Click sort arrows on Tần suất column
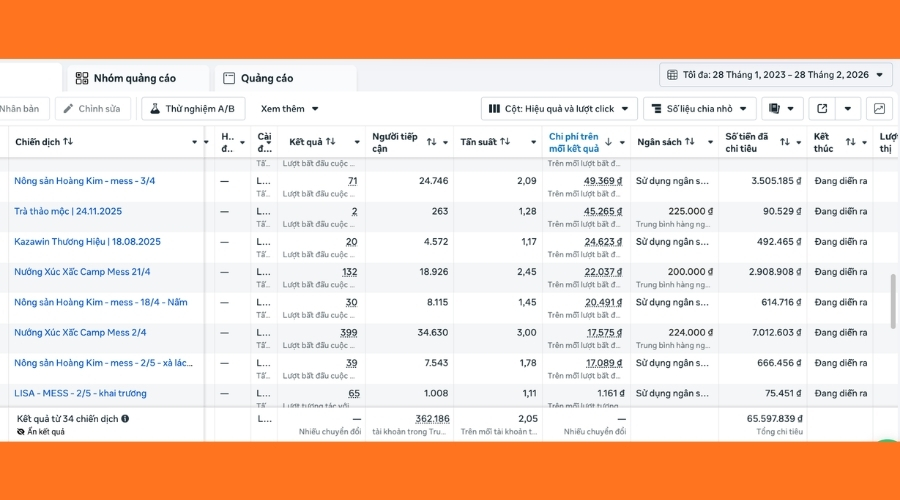900x500 pixels. point(505,142)
